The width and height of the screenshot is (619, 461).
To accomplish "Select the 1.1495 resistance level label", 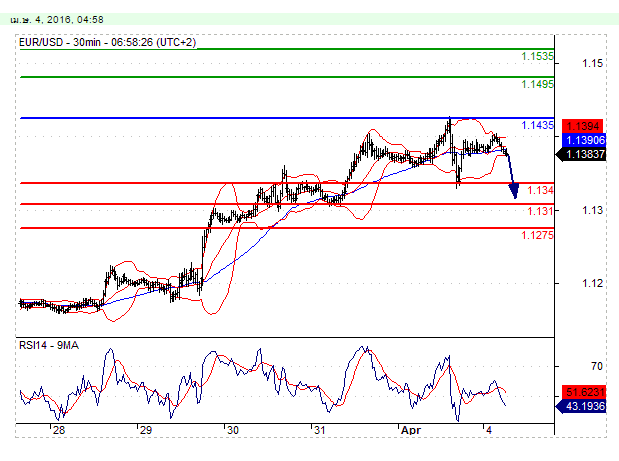I will tap(537, 85).
